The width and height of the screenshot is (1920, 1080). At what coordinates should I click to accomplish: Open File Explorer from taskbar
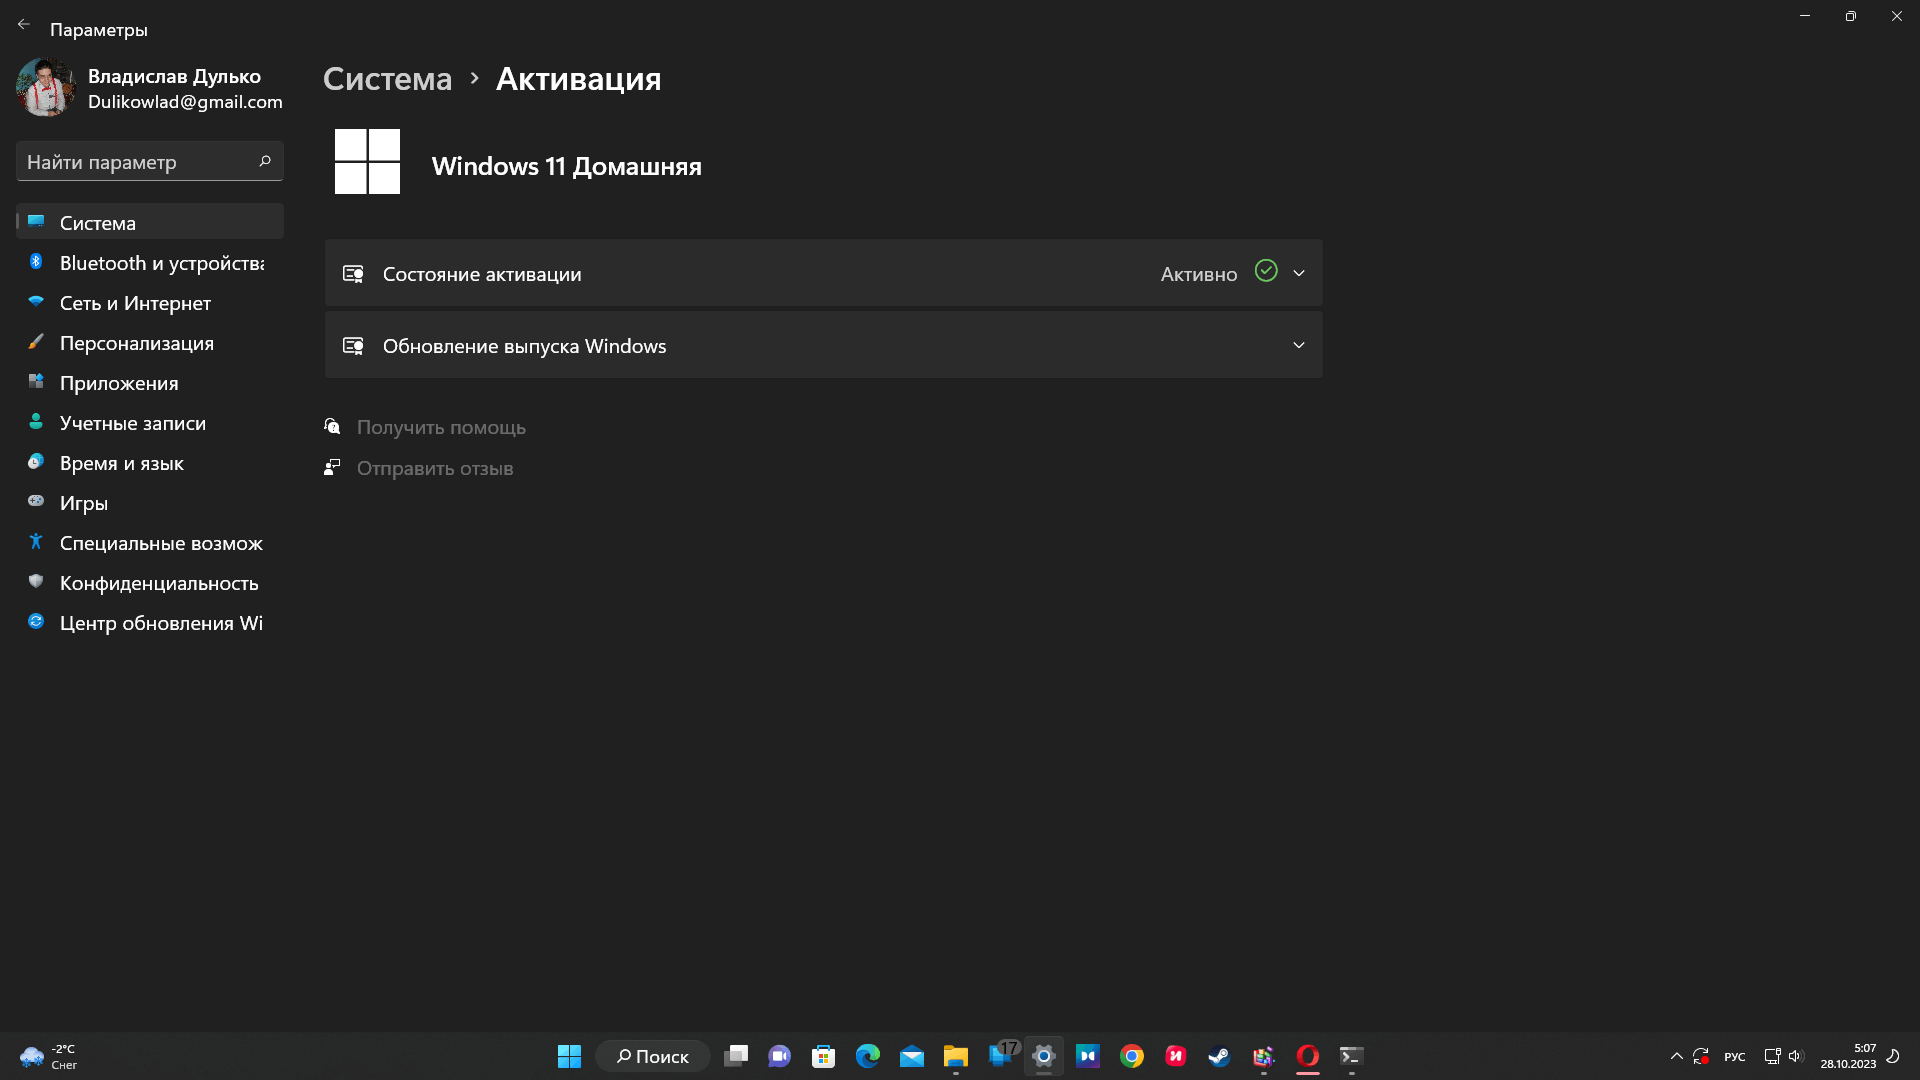point(956,1056)
